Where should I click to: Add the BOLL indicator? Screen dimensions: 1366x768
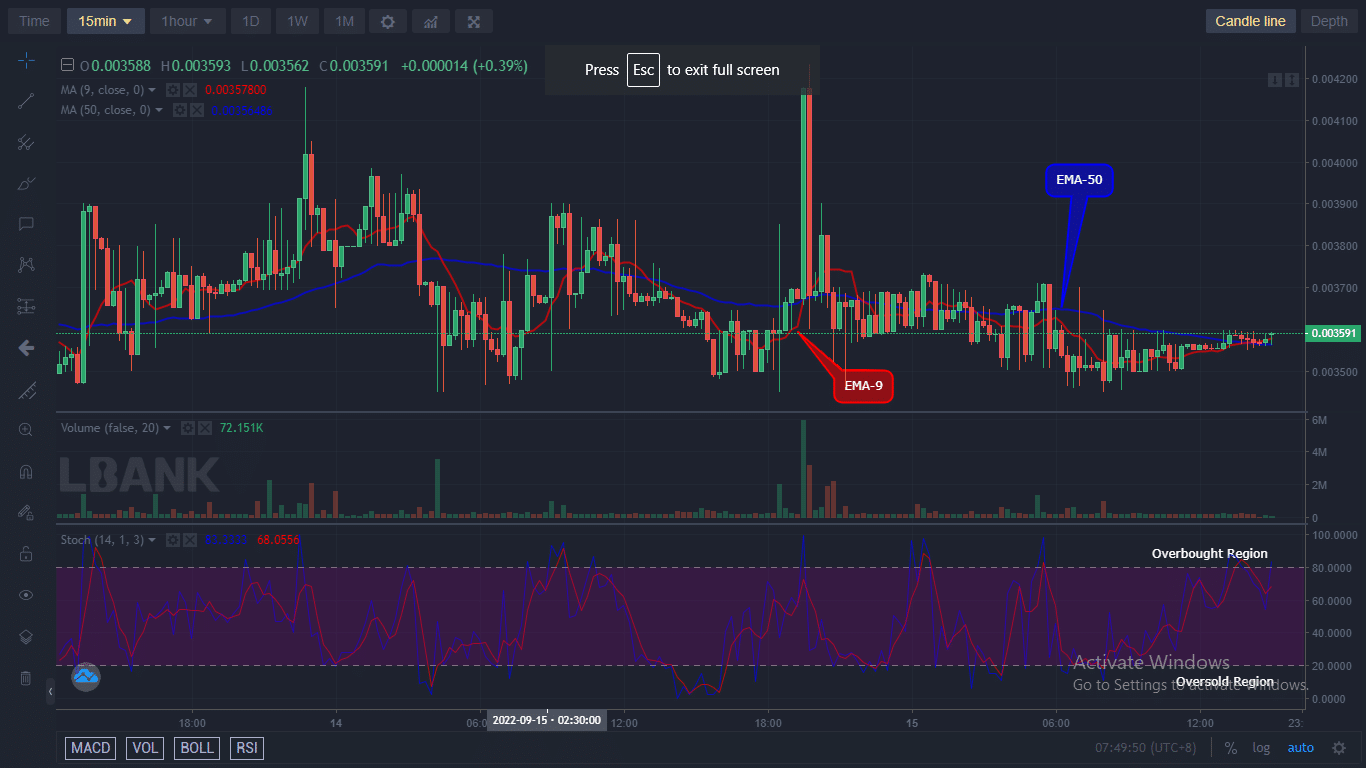pyautogui.click(x=197, y=748)
